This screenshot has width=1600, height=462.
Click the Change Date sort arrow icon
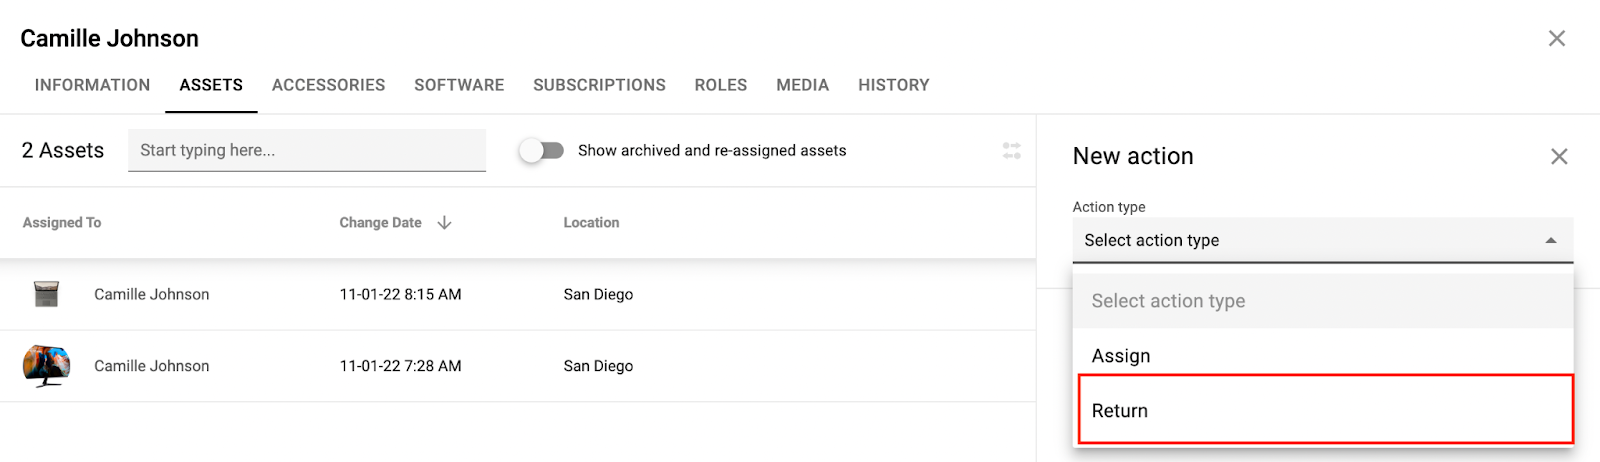point(444,223)
